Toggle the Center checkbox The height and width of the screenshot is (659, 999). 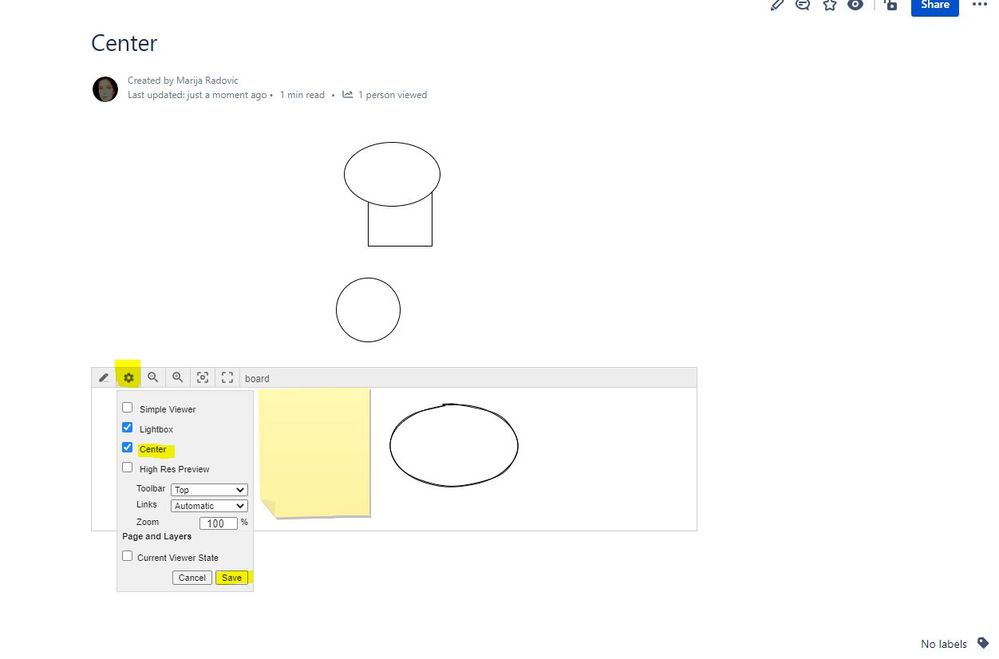point(127,447)
